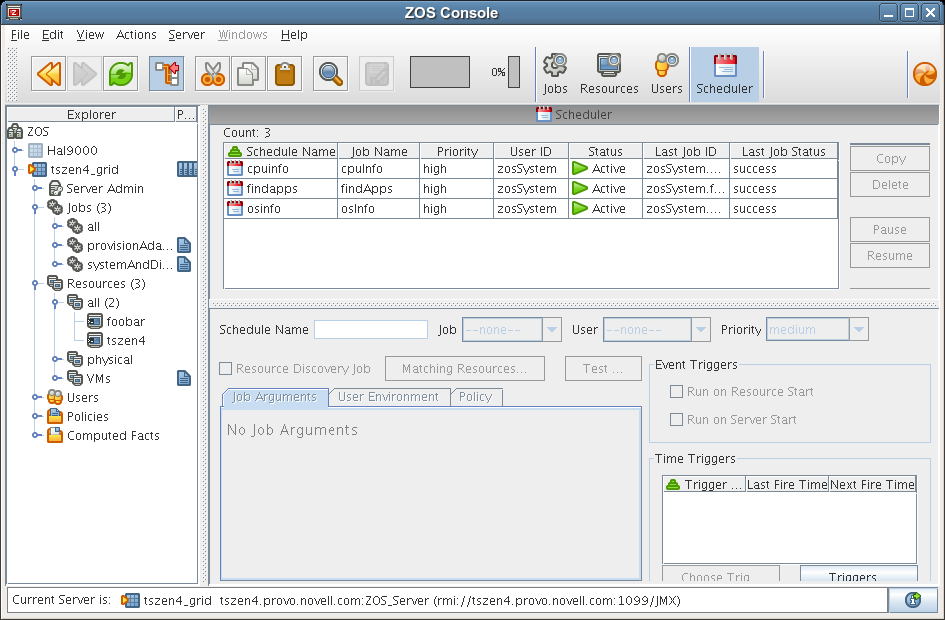Image resolution: width=945 pixels, height=620 pixels.
Task: Click the clipboard paste icon
Action: click(x=284, y=73)
